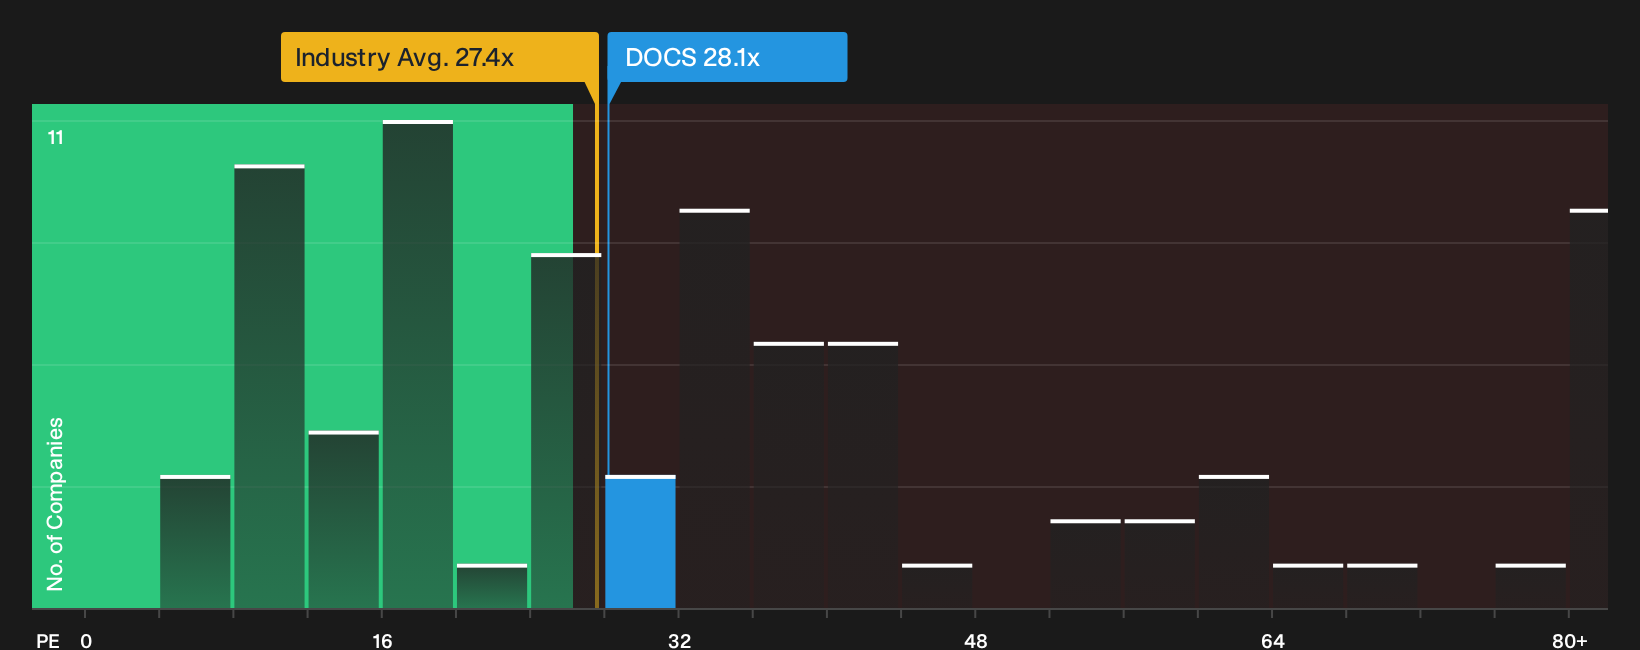
Task: Select the blue DOCS histogram bar
Action: tap(640, 542)
